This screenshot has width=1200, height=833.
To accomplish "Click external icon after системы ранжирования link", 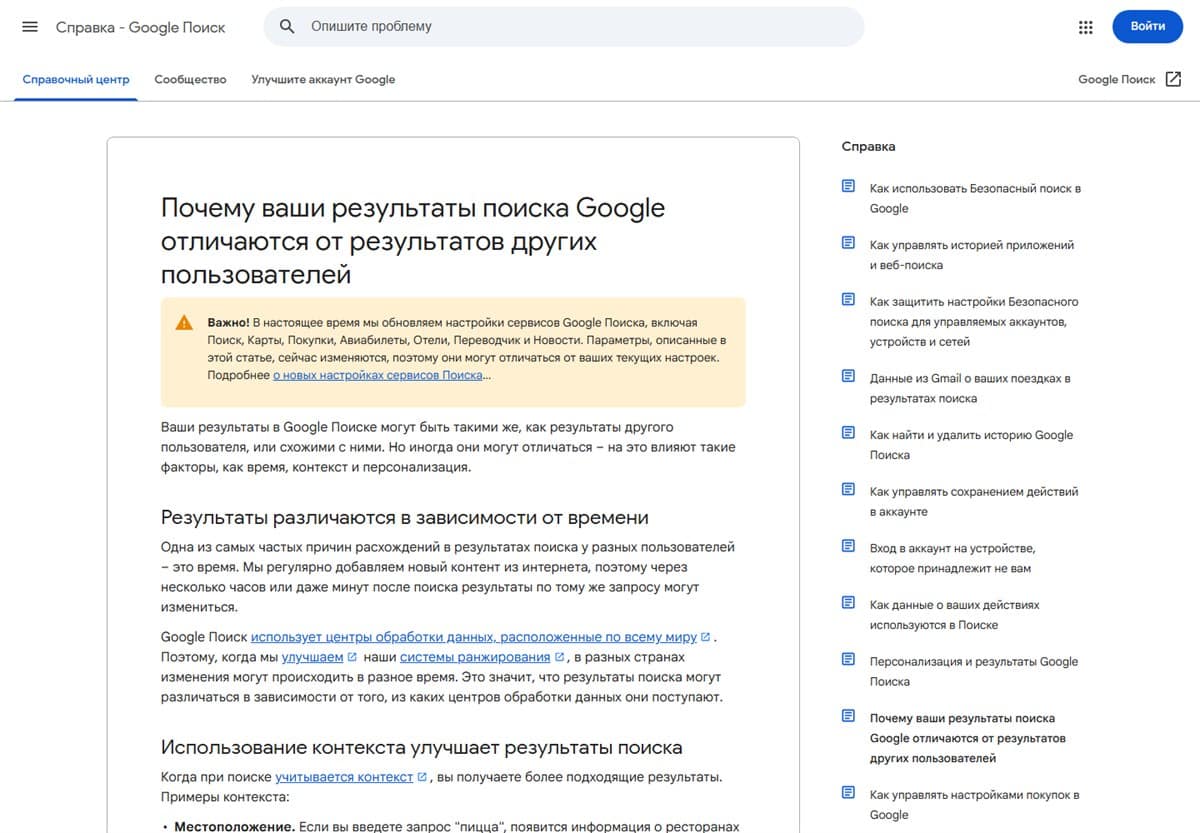I will (560, 657).
